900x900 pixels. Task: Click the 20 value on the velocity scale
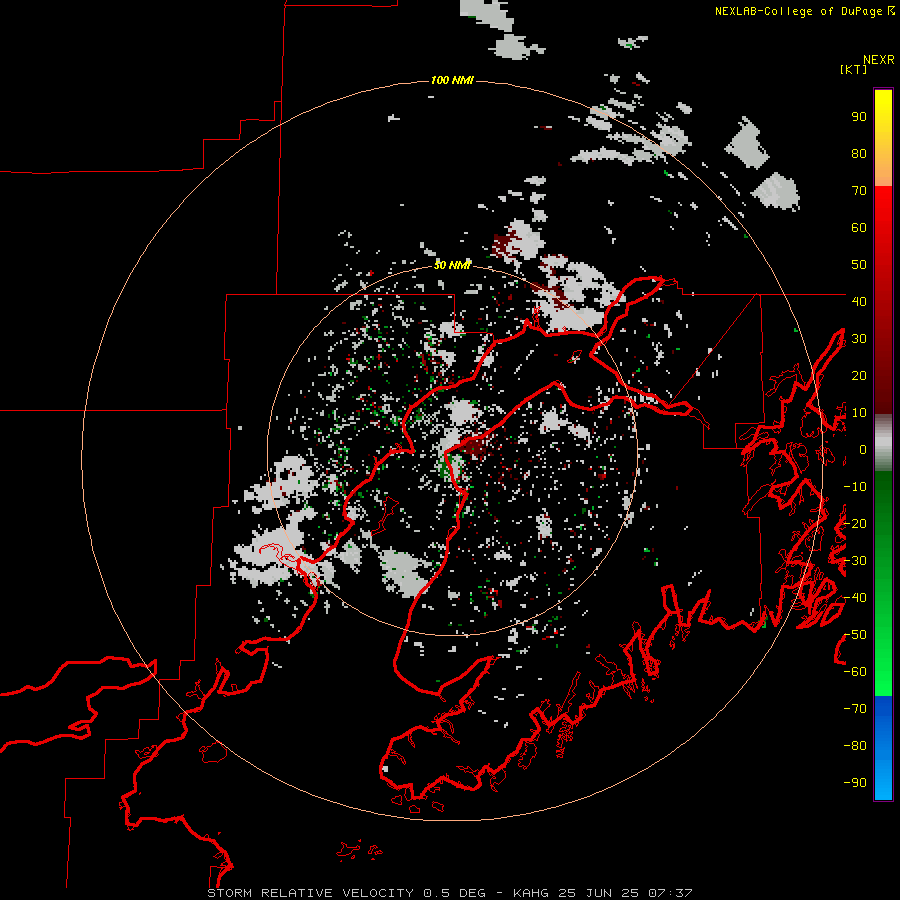pos(859,375)
